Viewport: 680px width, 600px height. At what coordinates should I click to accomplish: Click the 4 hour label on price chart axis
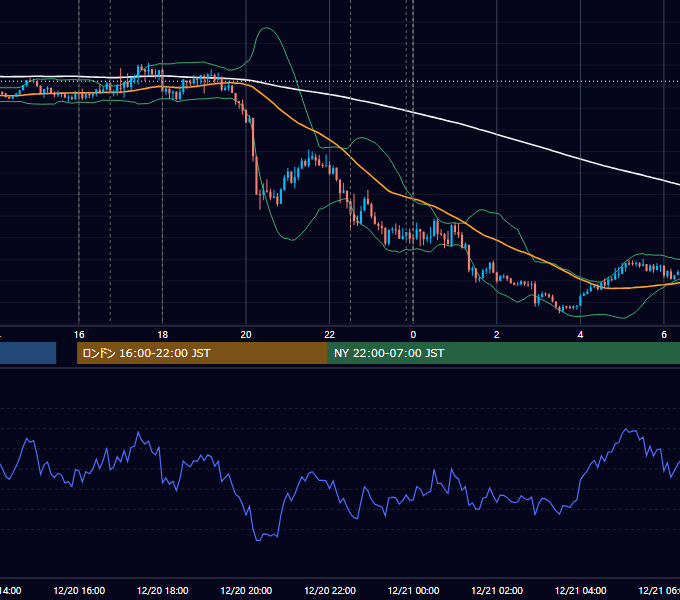(580, 335)
